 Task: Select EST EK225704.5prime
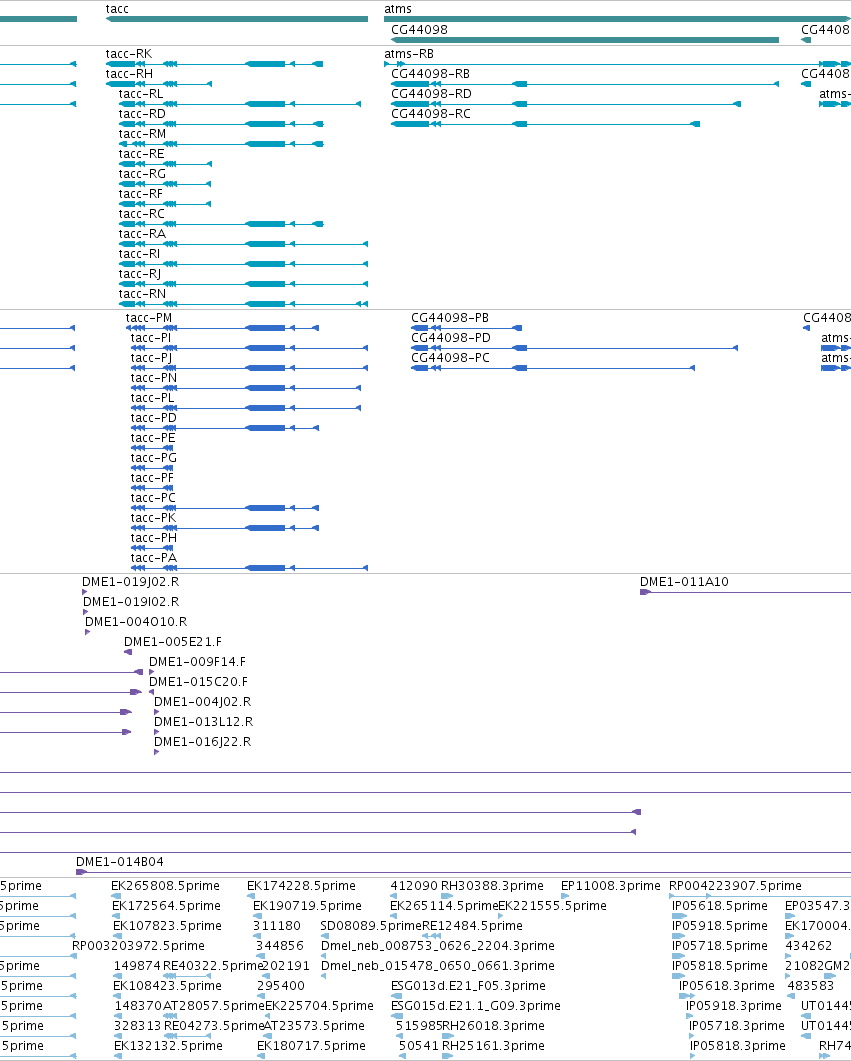coord(319,1006)
